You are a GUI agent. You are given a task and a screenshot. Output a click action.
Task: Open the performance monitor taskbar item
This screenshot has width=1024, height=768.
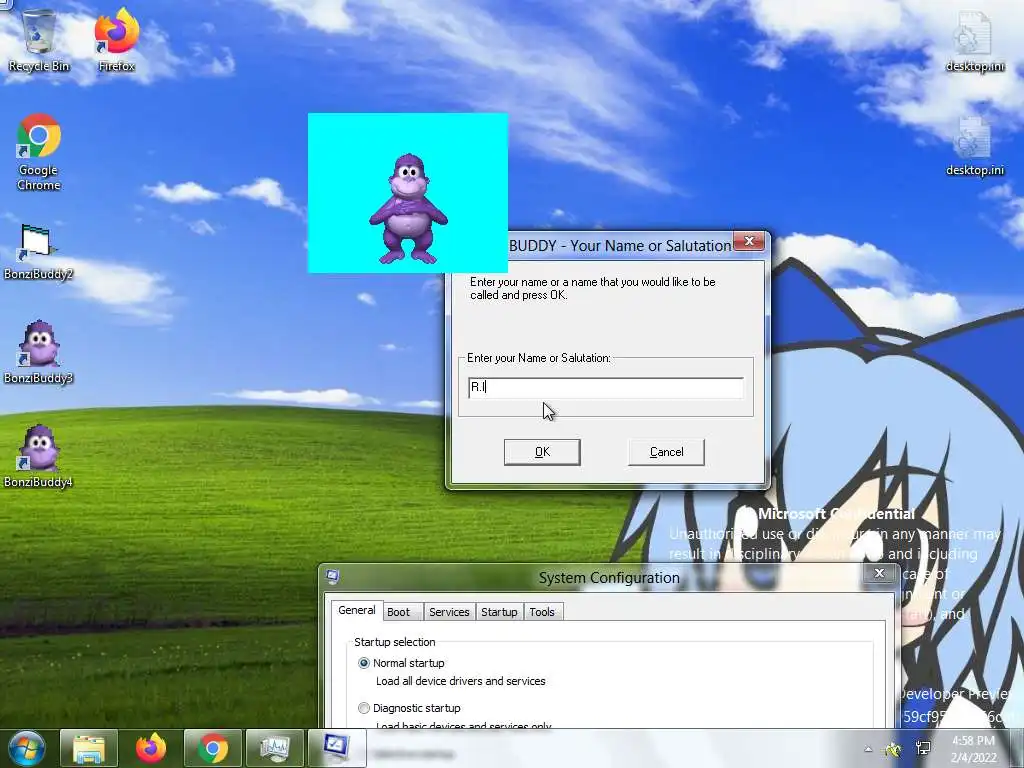click(x=275, y=748)
